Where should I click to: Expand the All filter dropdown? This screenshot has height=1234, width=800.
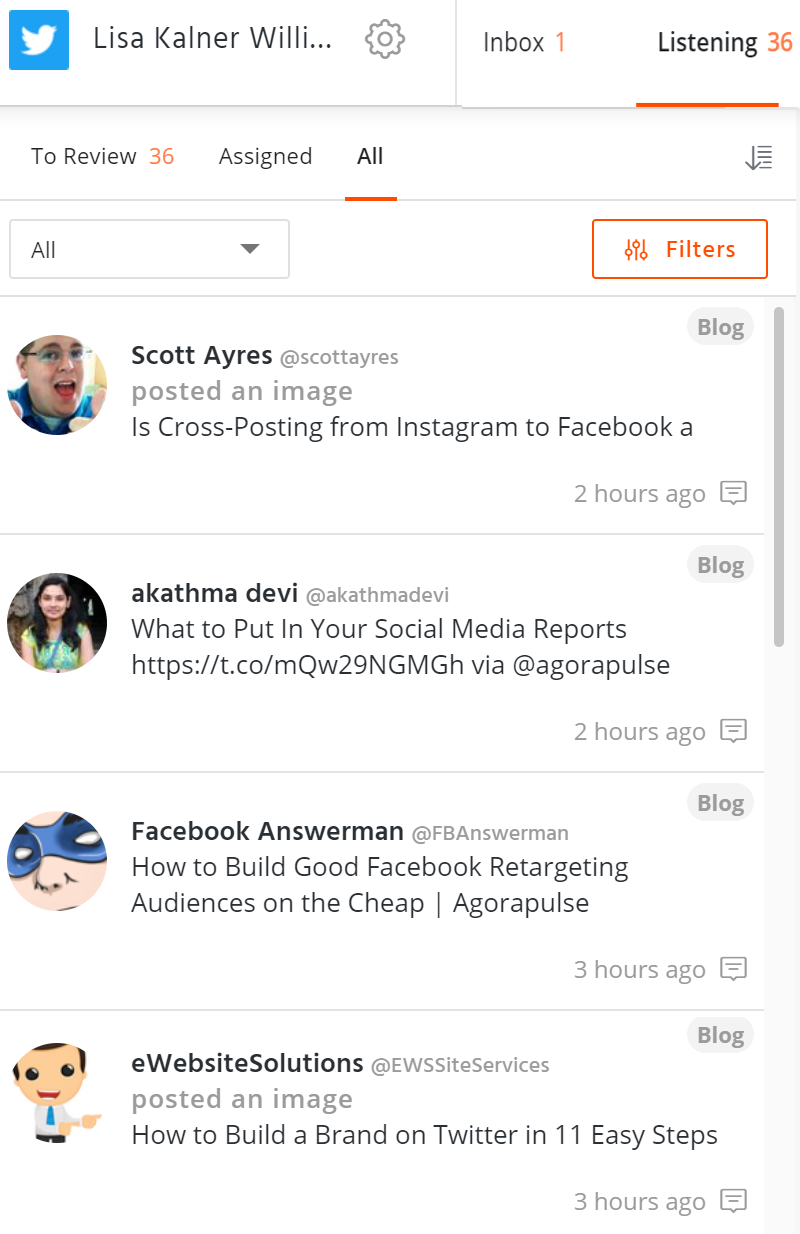coord(149,249)
